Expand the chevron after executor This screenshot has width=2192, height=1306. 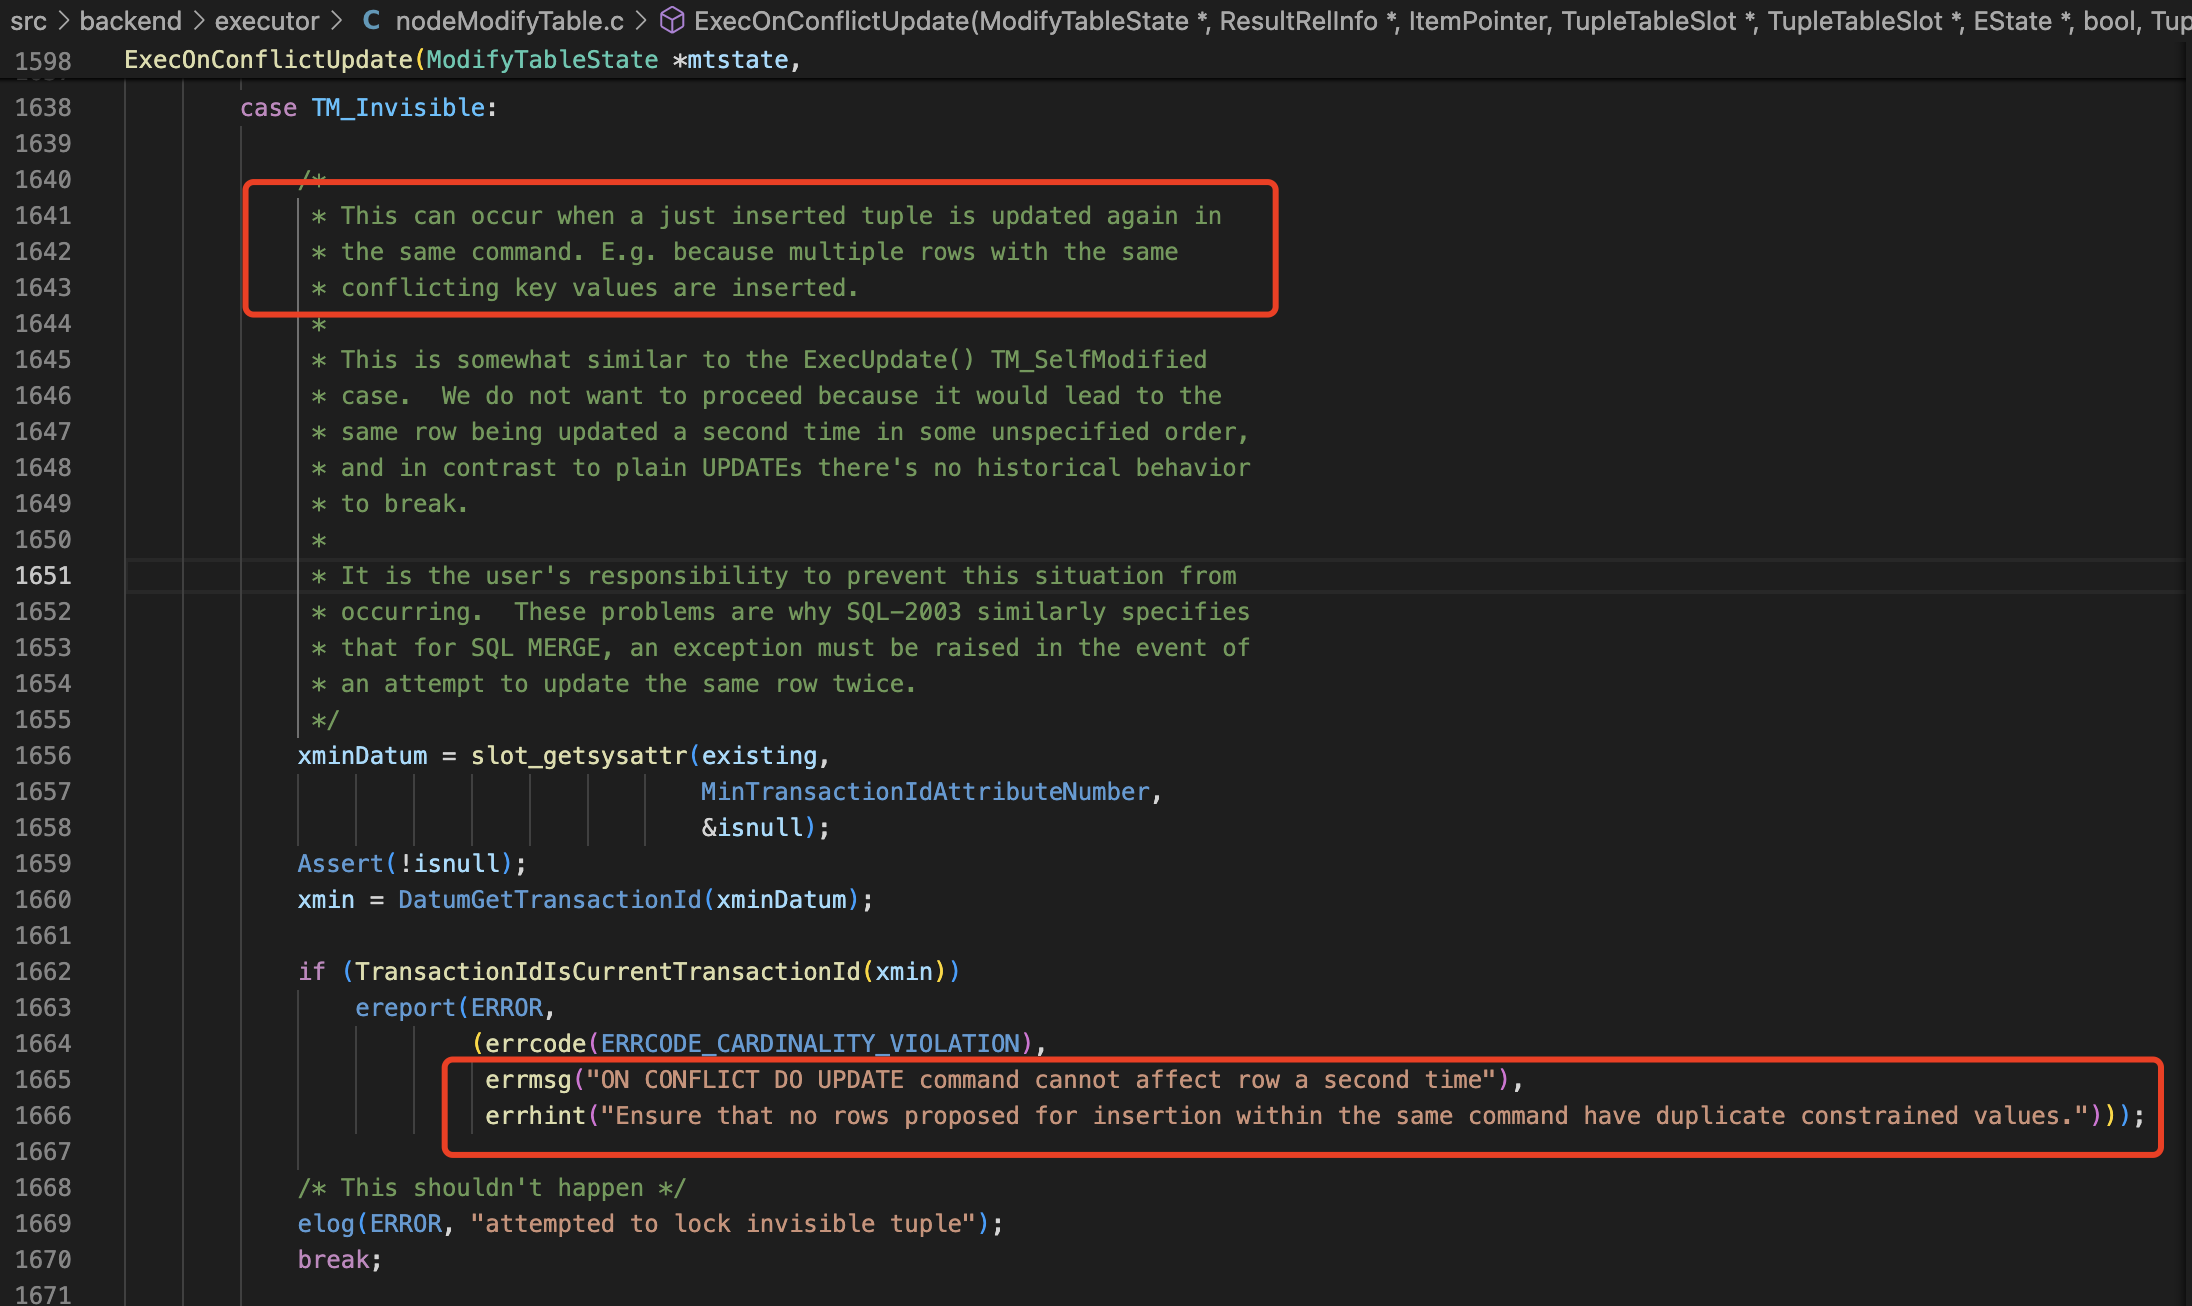tap(335, 20)
